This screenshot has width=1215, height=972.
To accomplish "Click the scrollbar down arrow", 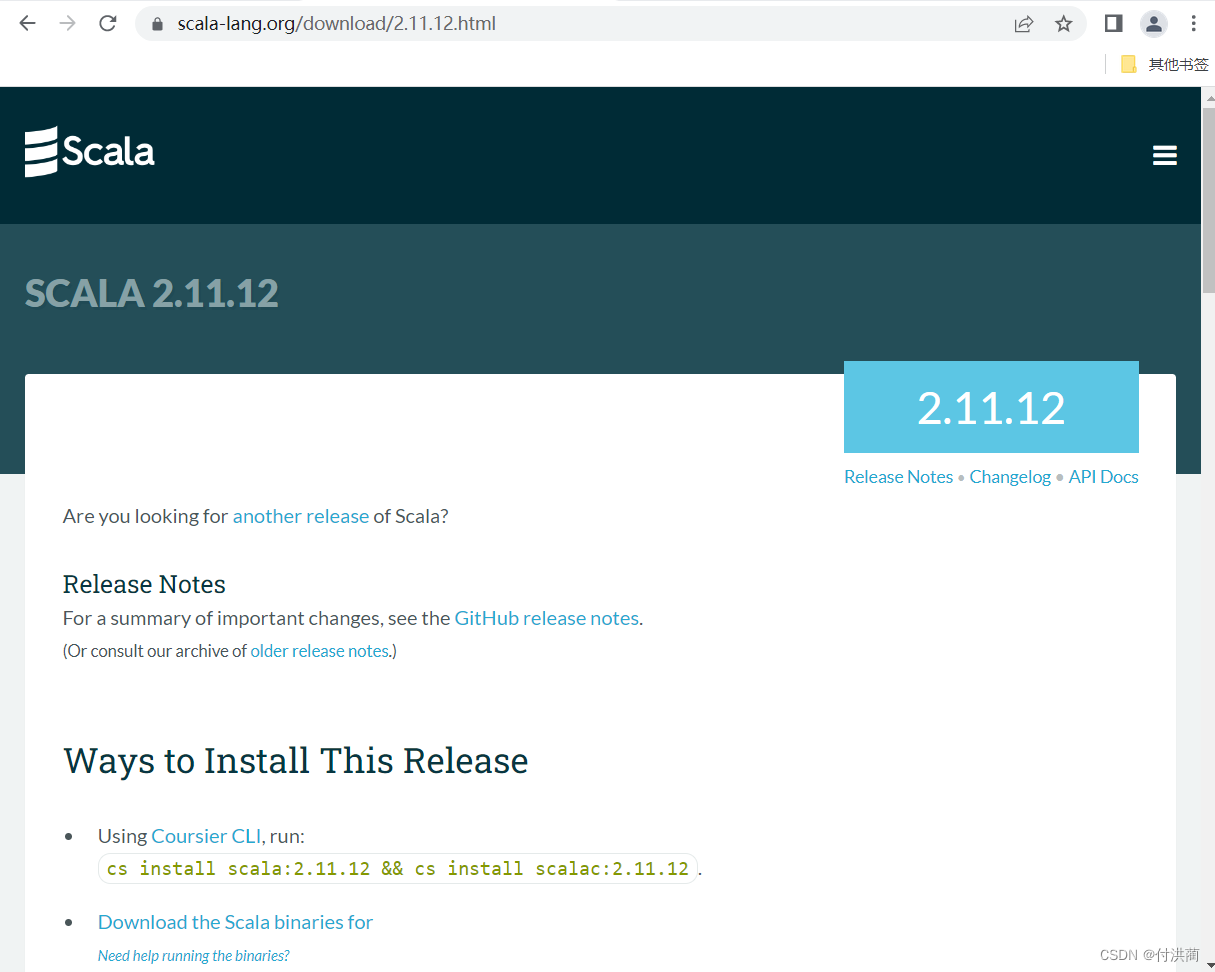I will coord(1207,964).
